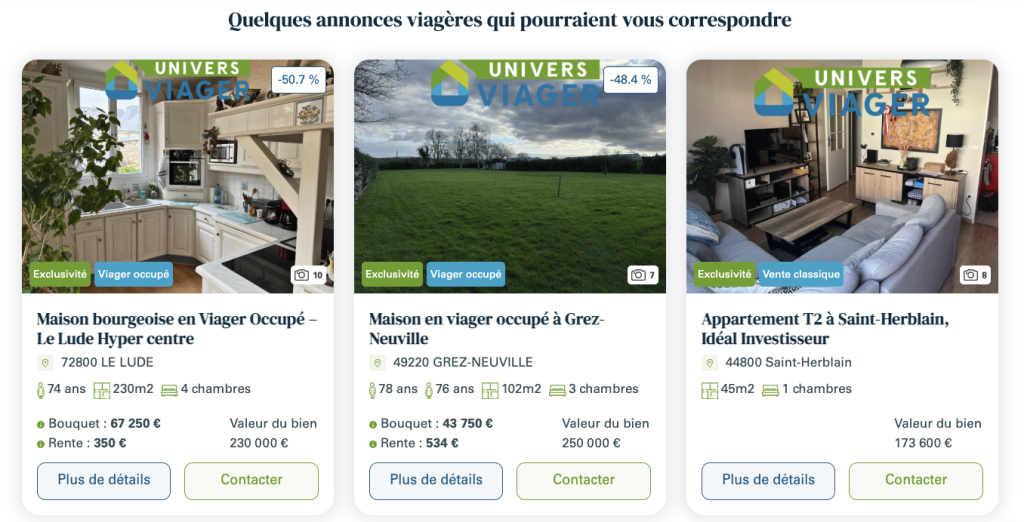
Task: Open Plus de détails for Le Lude house
Action: point(104,481)
